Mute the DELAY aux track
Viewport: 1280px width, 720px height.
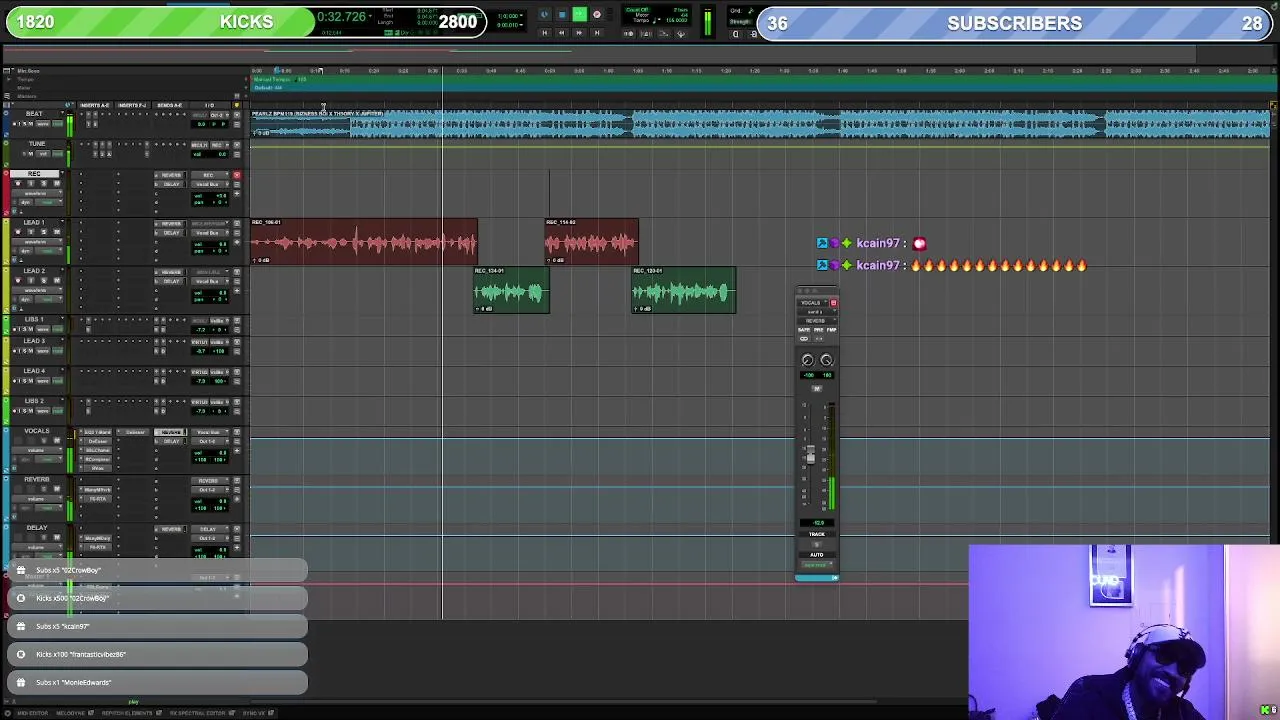[57, 537]
